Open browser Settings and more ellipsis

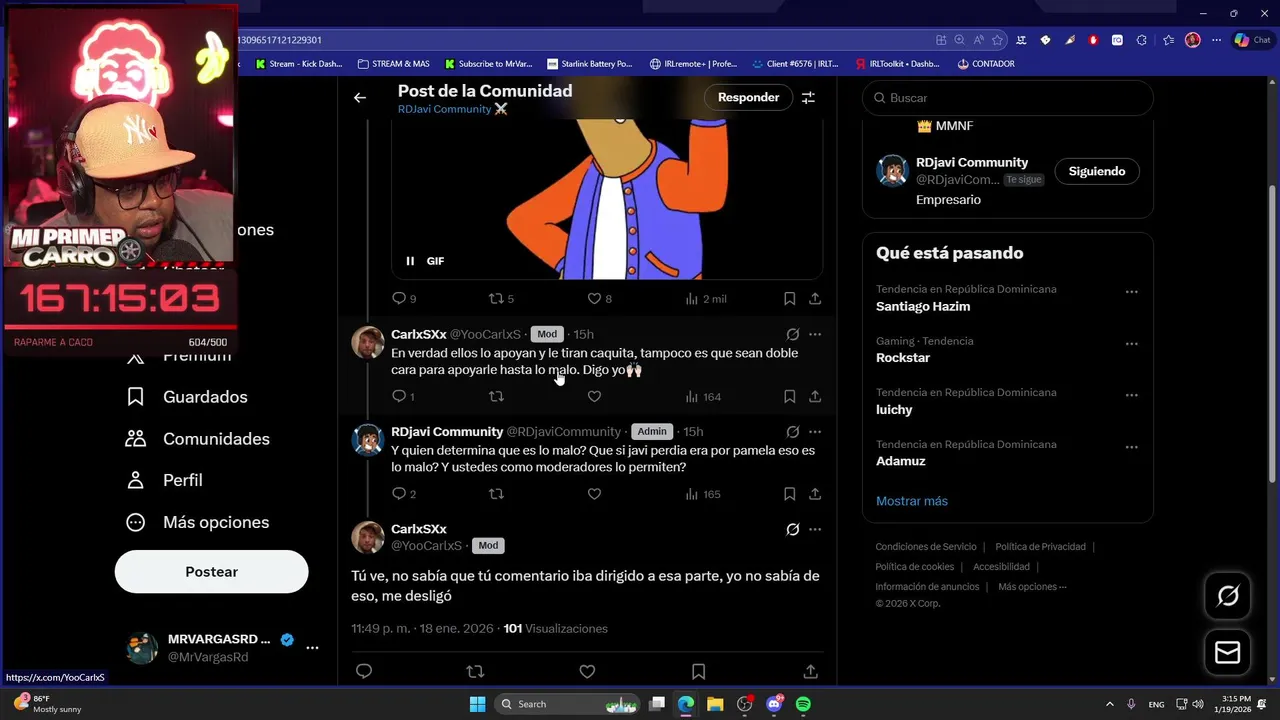click(x=1216, y=40)
